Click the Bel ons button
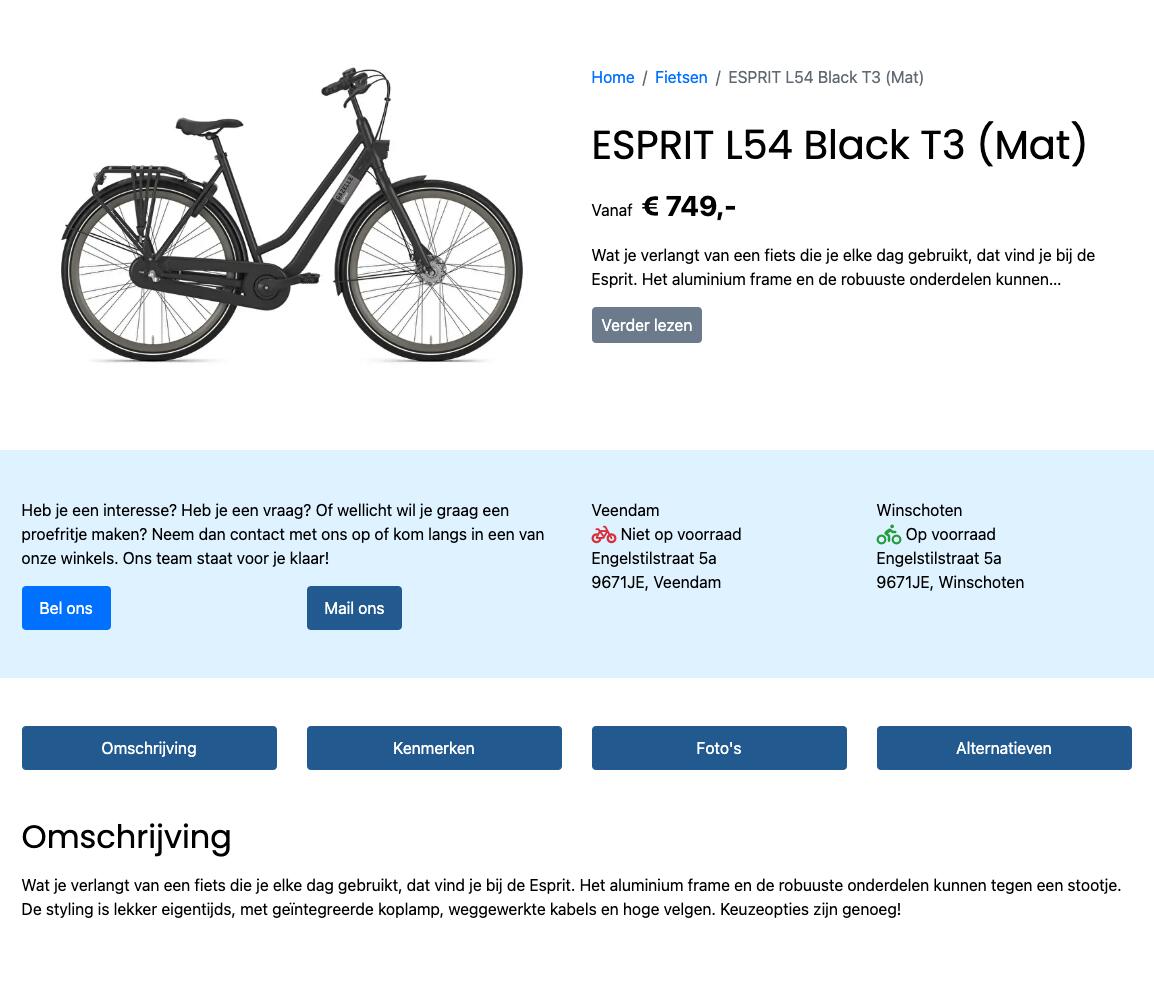1154x984 pixels. [x=66, y=608]
